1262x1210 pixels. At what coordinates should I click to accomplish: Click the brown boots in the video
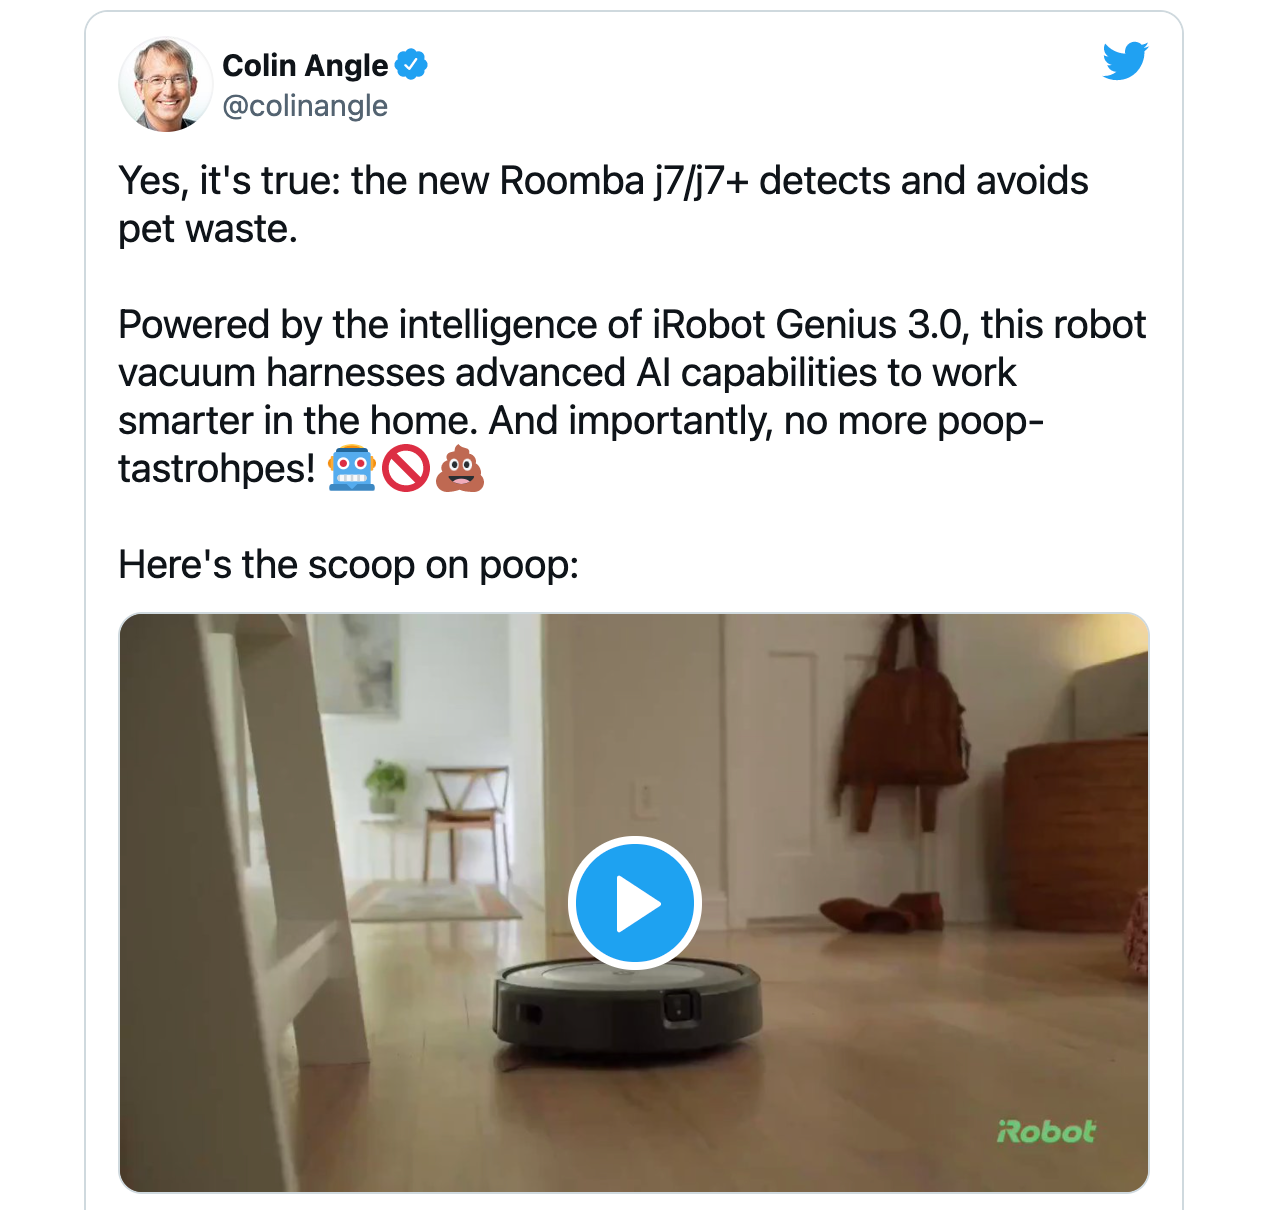pos(882,912)
